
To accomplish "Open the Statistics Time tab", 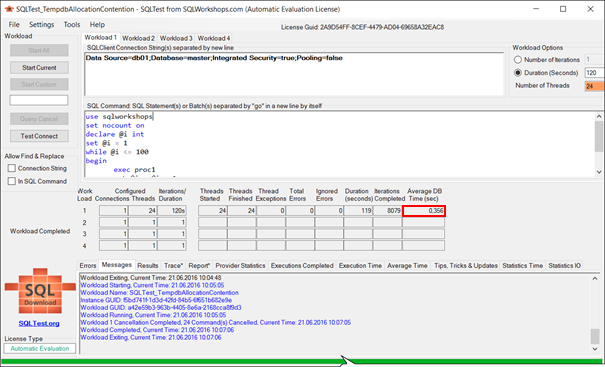I will (x=522, y=266).
